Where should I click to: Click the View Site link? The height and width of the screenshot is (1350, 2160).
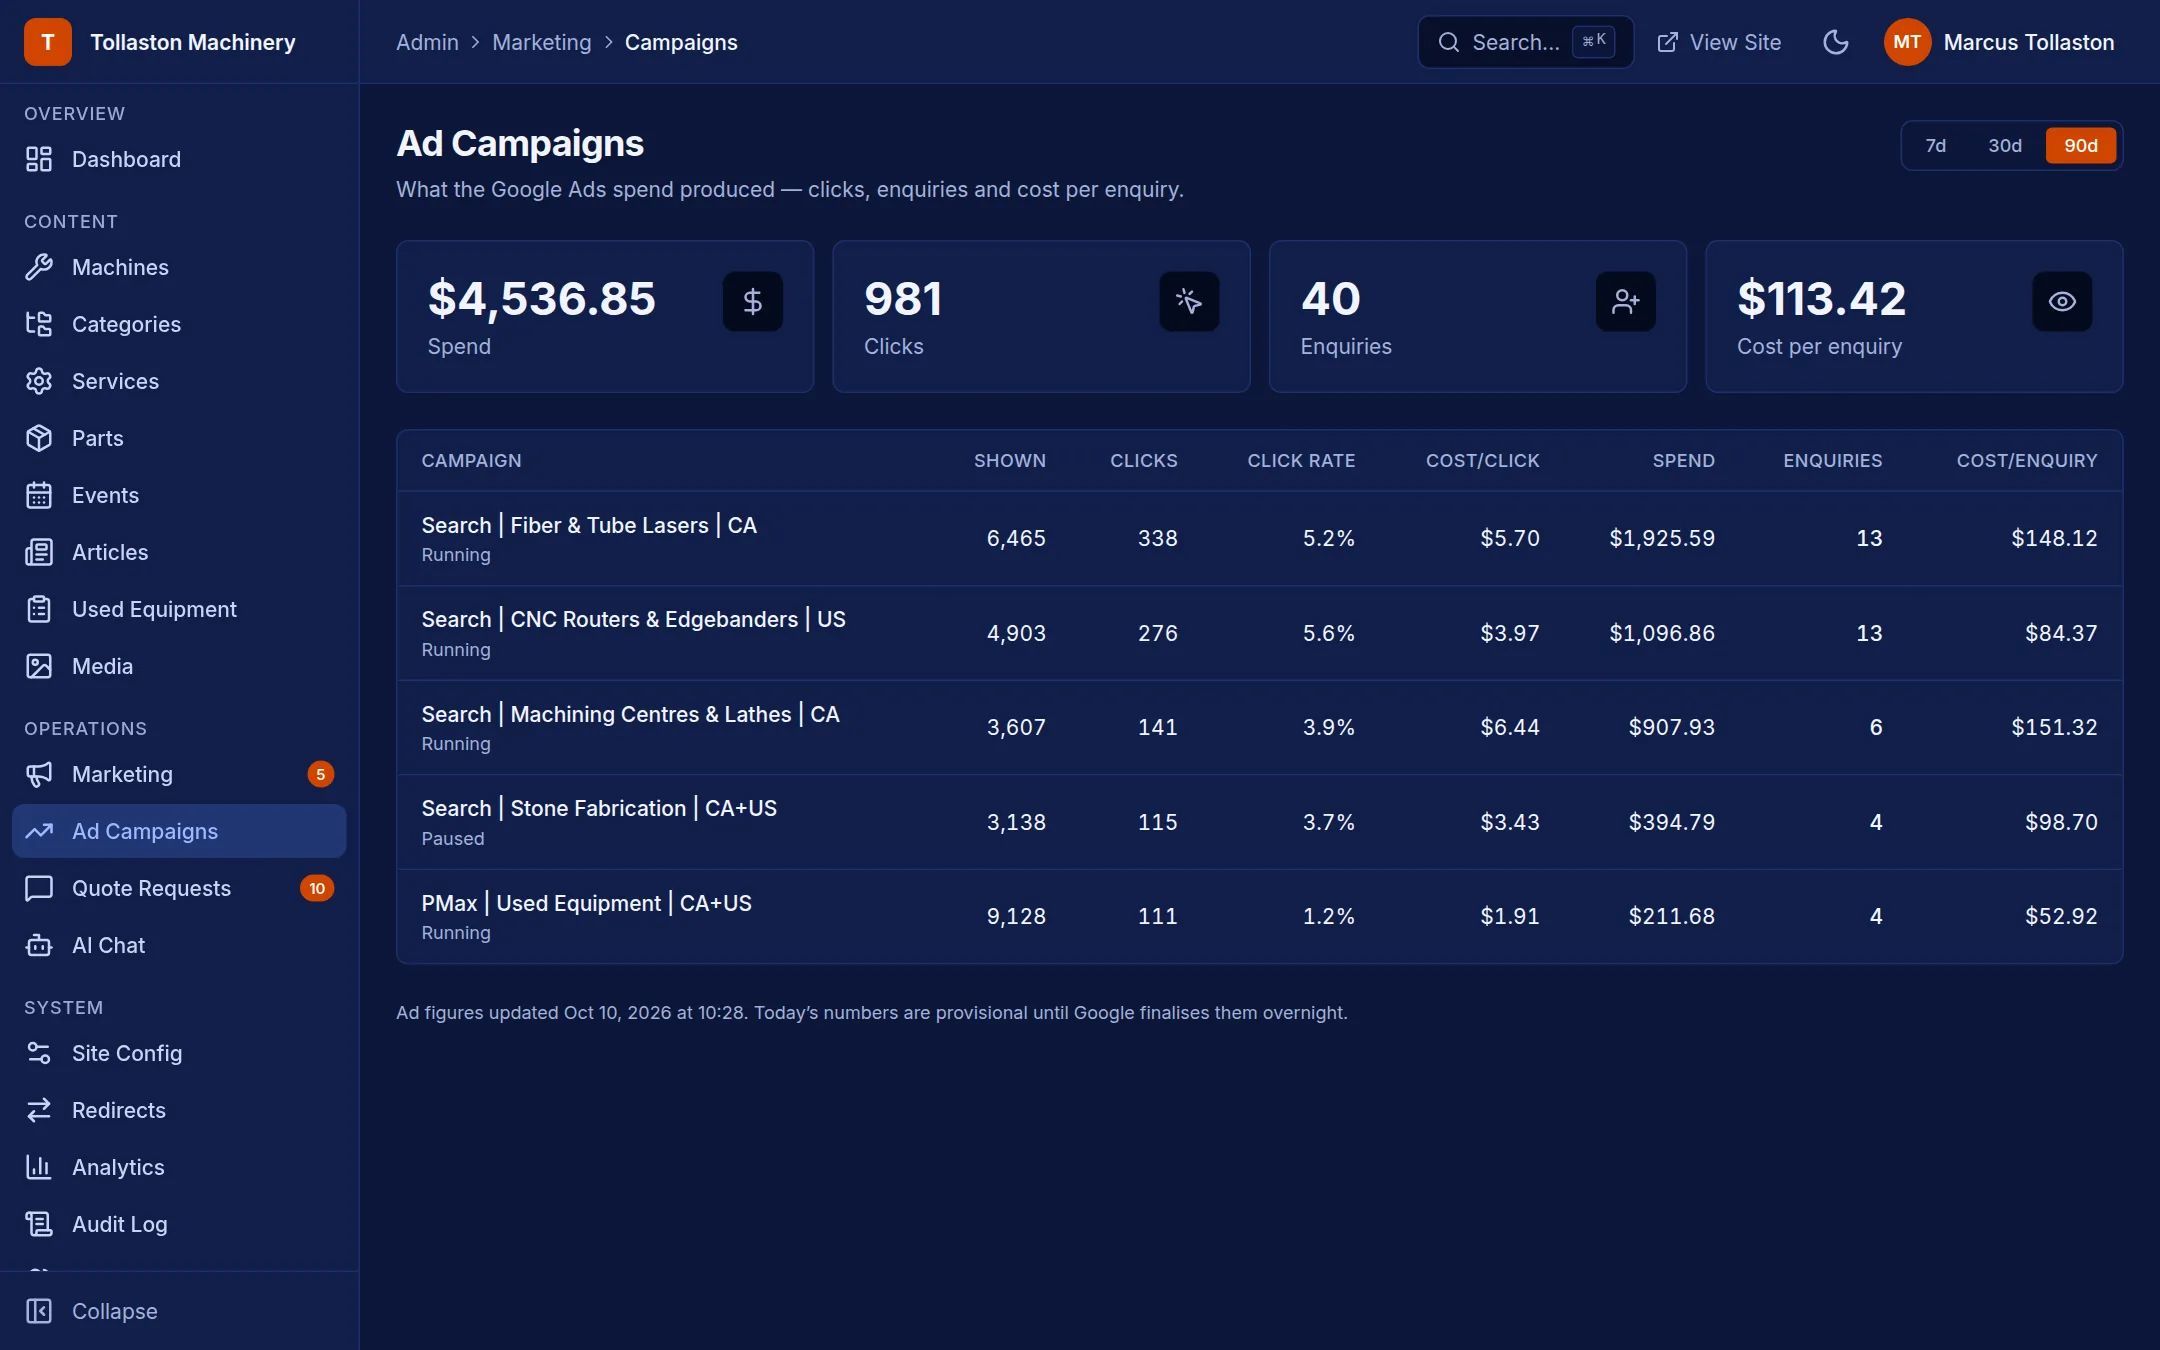[1719, 42]
